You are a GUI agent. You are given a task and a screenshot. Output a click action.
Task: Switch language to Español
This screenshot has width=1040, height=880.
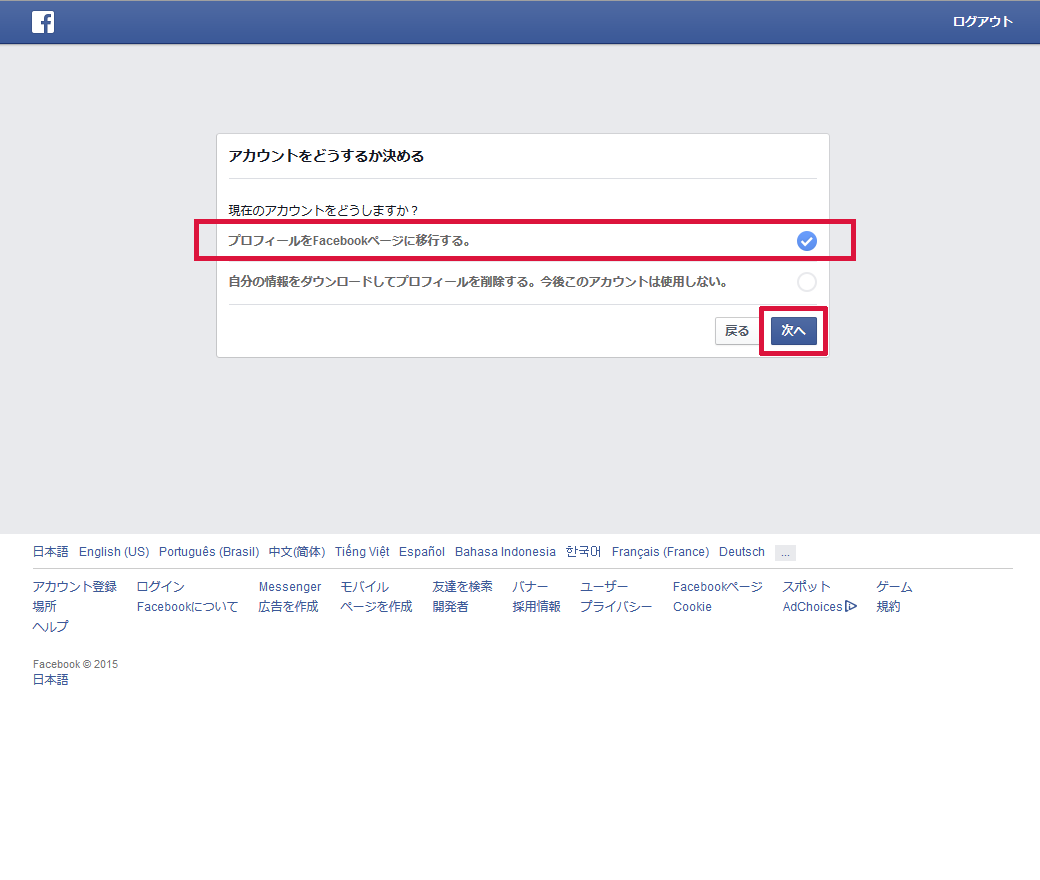click(422, 552)
